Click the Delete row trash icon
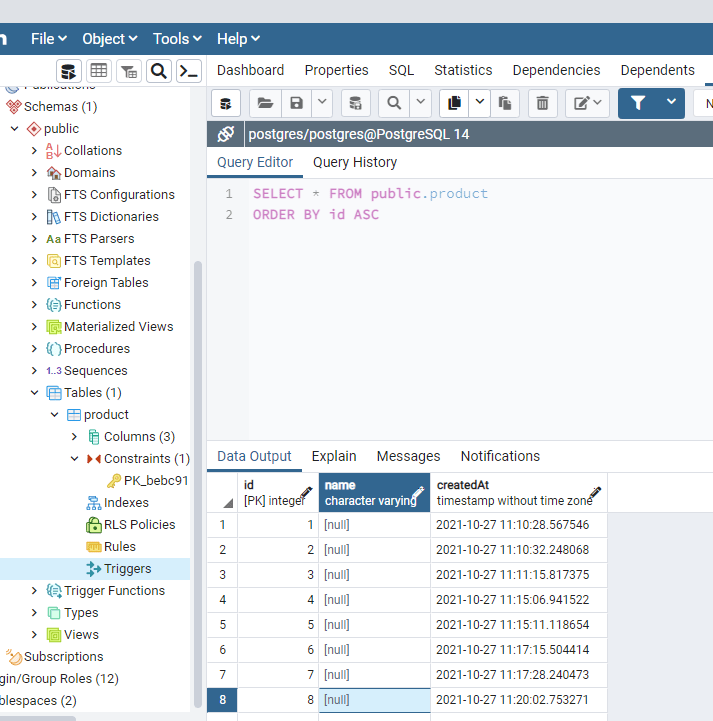This screenshot has width=713, height=721. [542, 103]
